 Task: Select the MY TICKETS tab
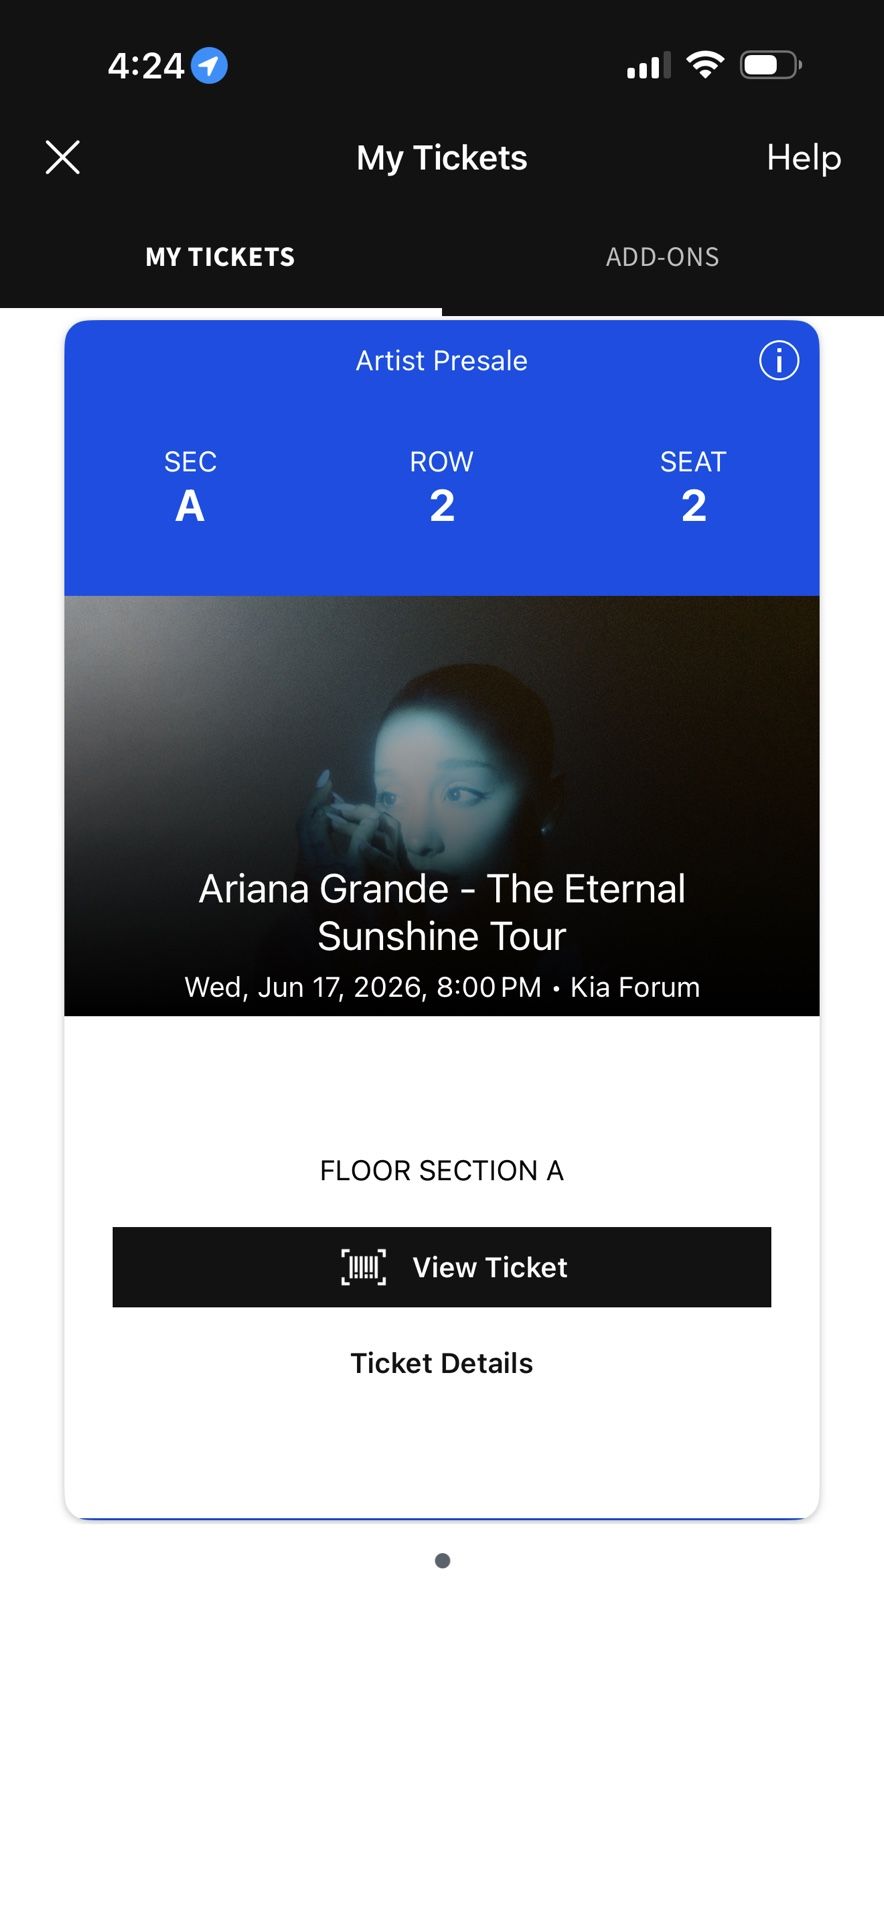point(220,257)
